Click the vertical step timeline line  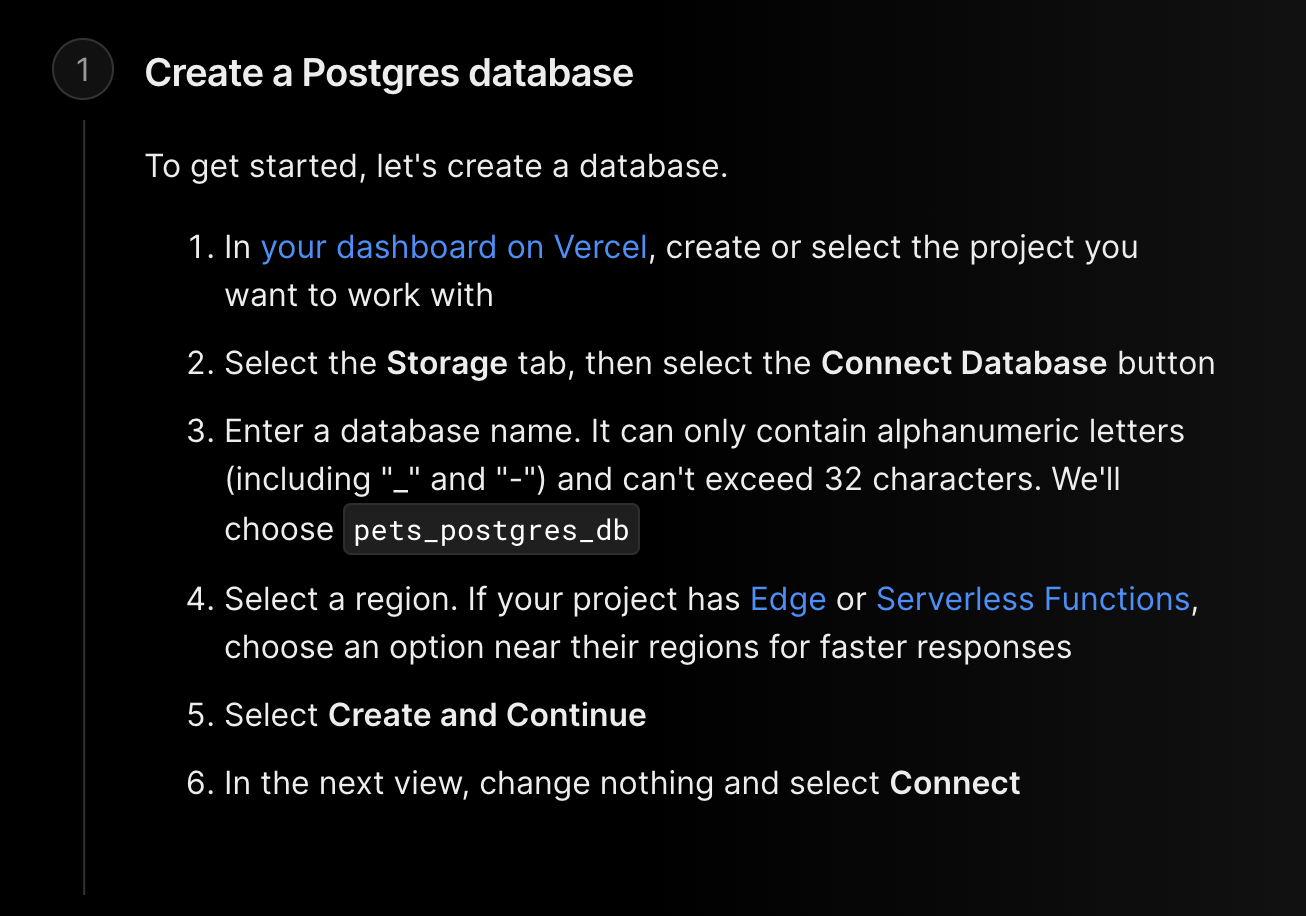pyautogui.click(x=84, y=507)
